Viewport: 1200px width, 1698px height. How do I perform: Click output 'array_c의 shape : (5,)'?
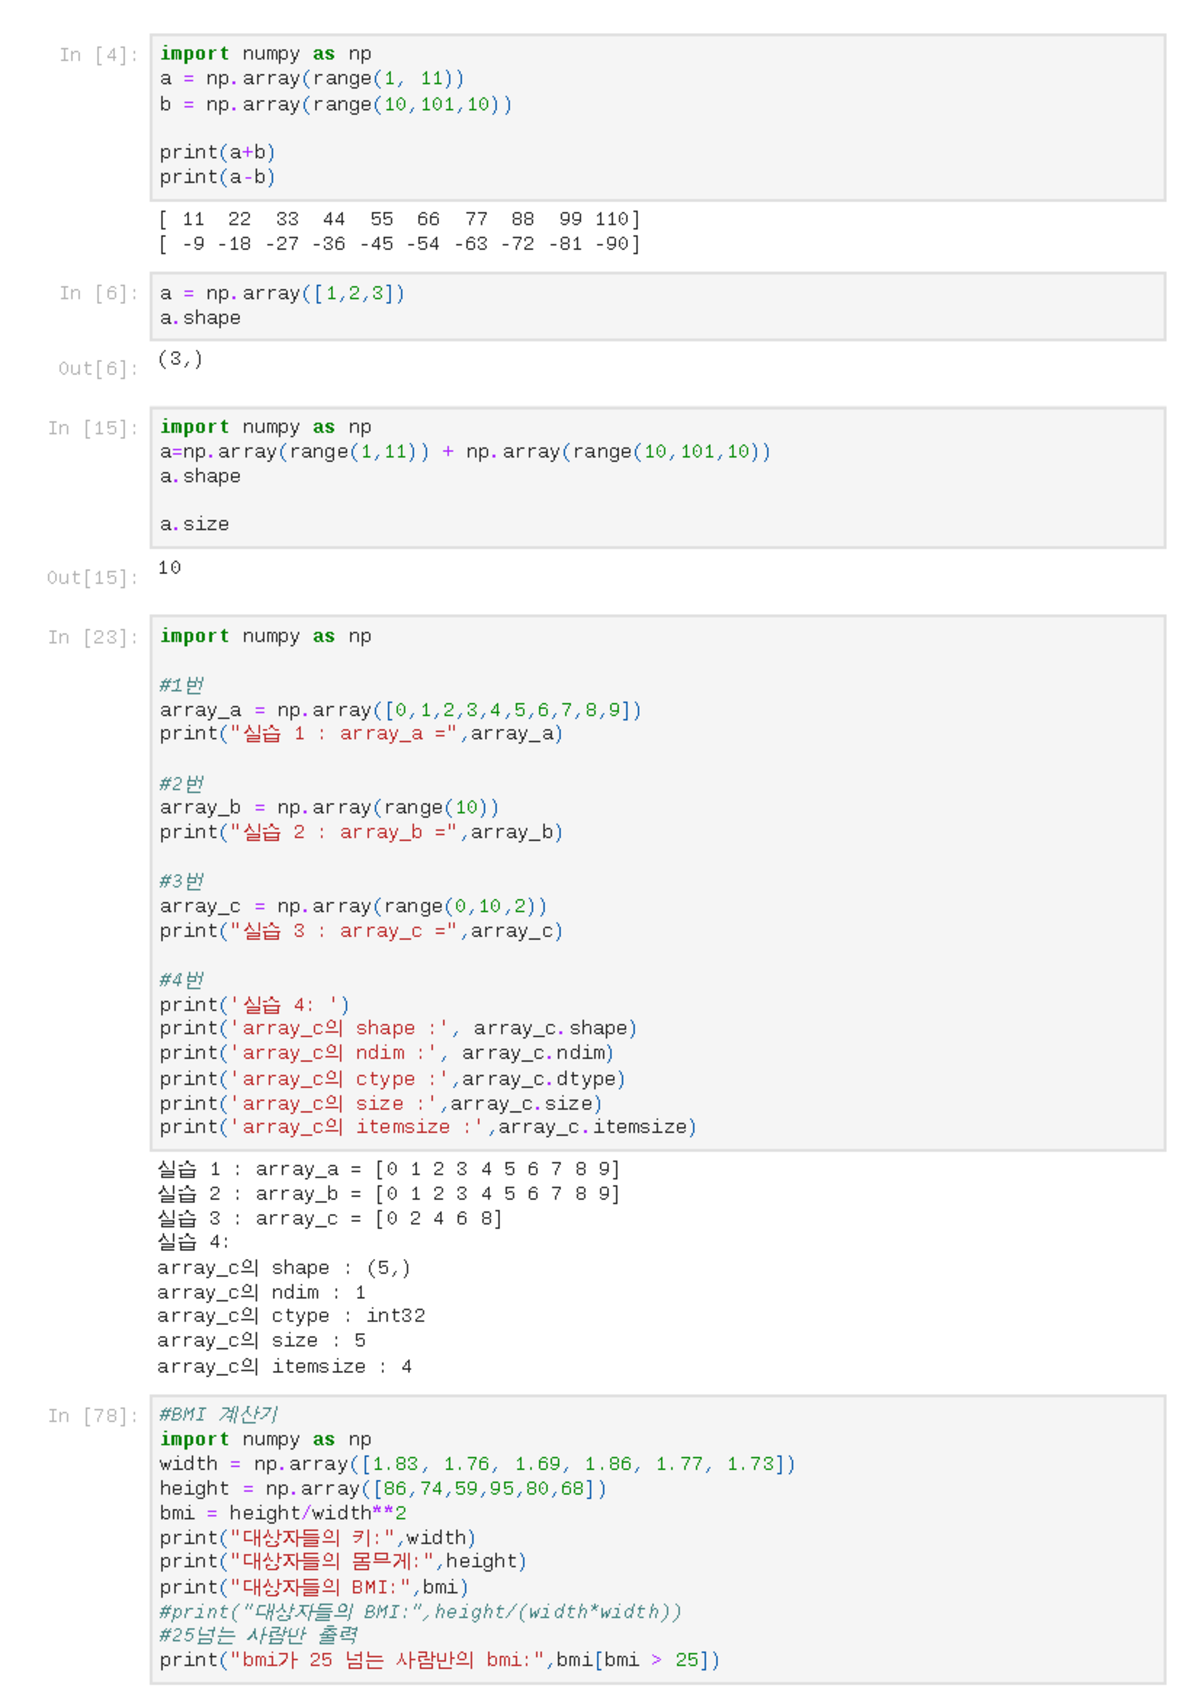click(283, 1268)
